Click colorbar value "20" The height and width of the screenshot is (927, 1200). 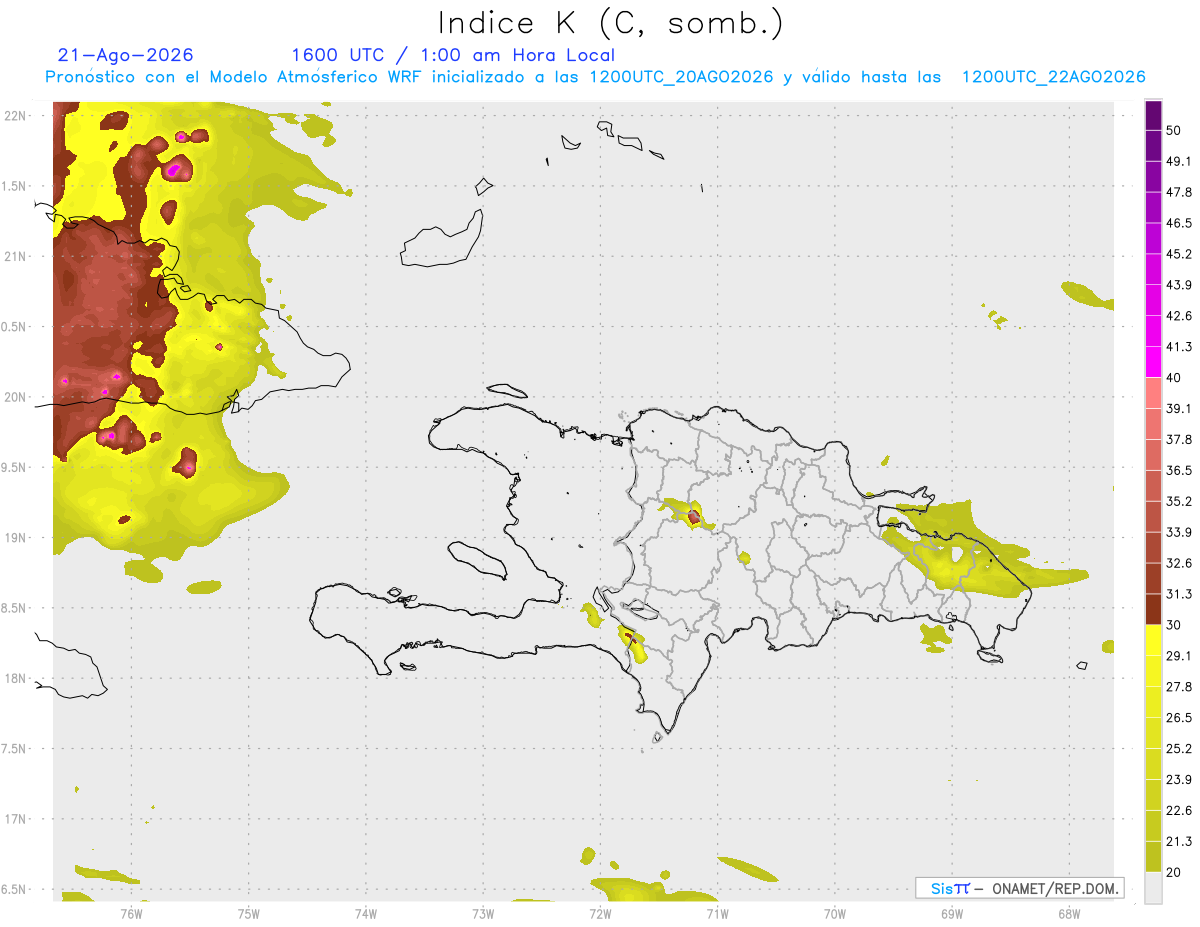click(1174, 873)
